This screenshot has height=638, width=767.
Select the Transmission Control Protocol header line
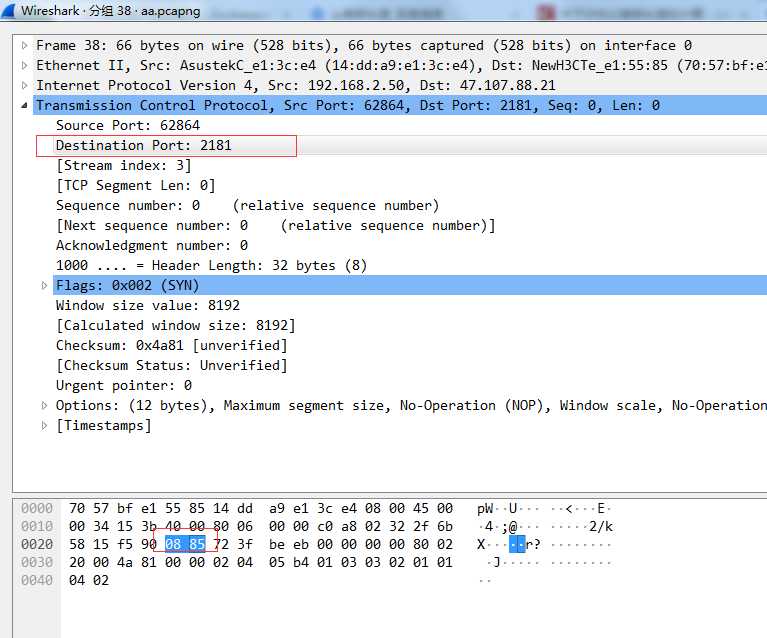point(400,105)
